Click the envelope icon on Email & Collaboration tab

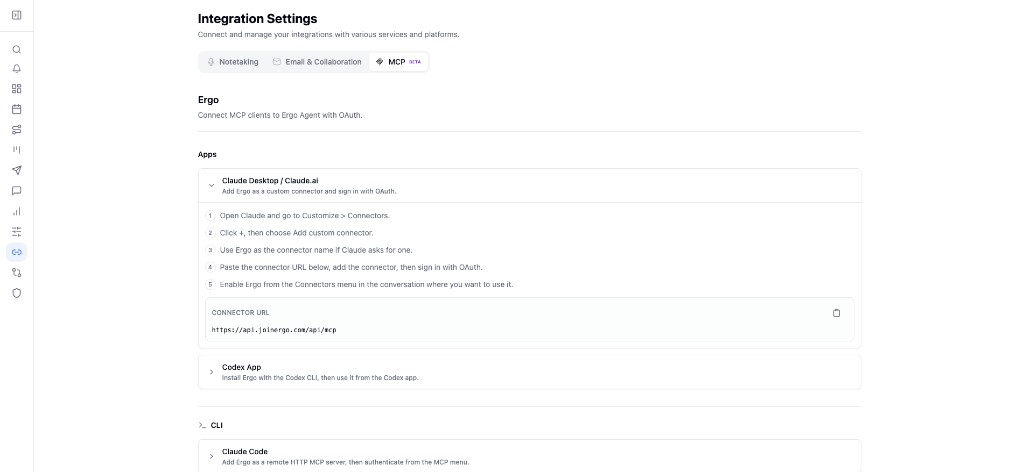(277, 62)
